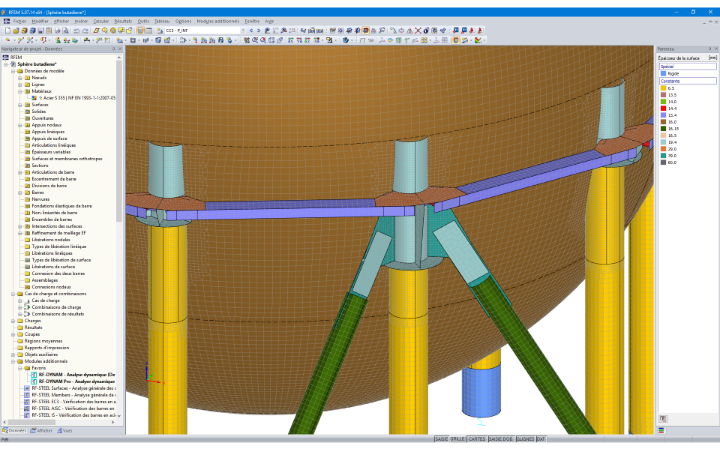720x450 pixels.
Task: Open the Modules additionnels menu
Action: pos(218,21)
